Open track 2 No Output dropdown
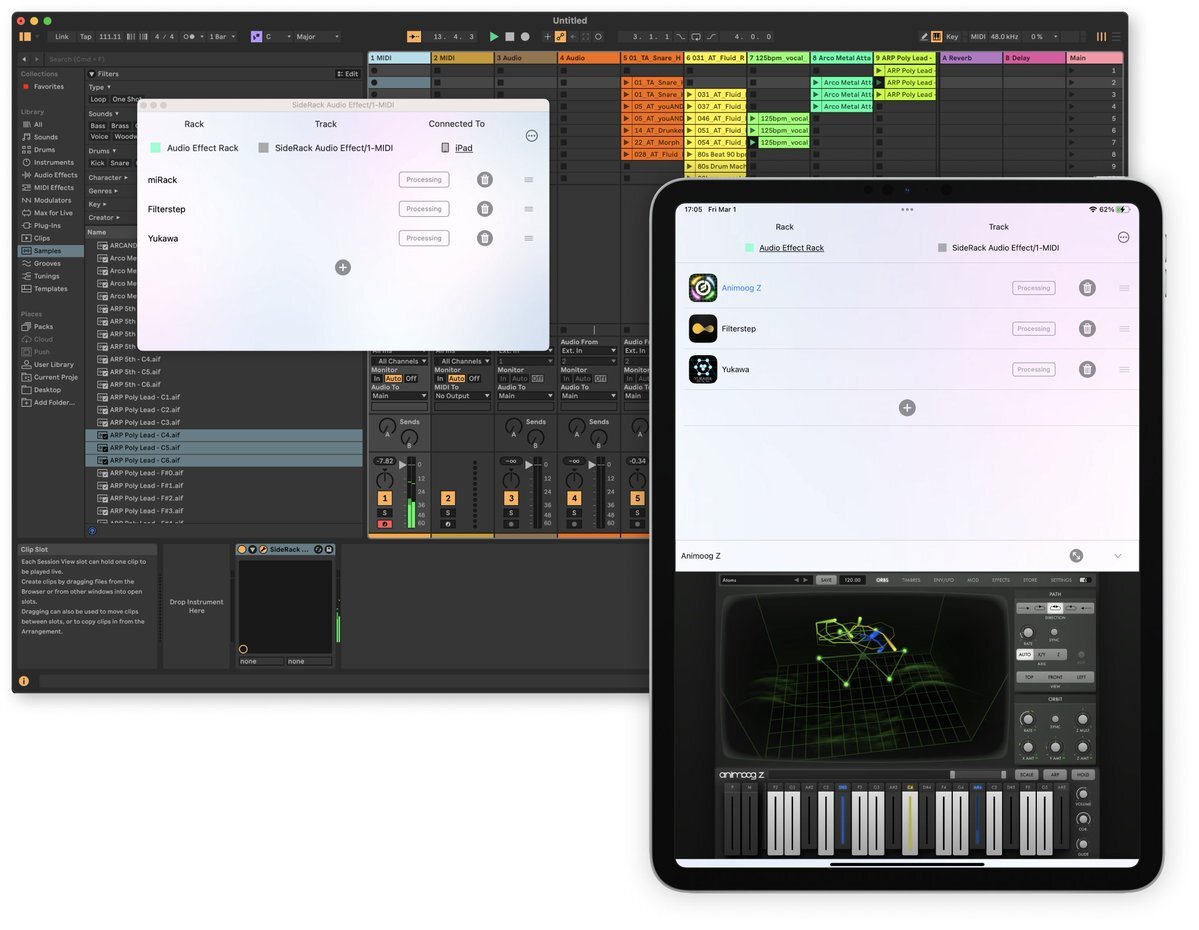The image size is (1199, 930). pyautogui.click(x=462, y=396)
